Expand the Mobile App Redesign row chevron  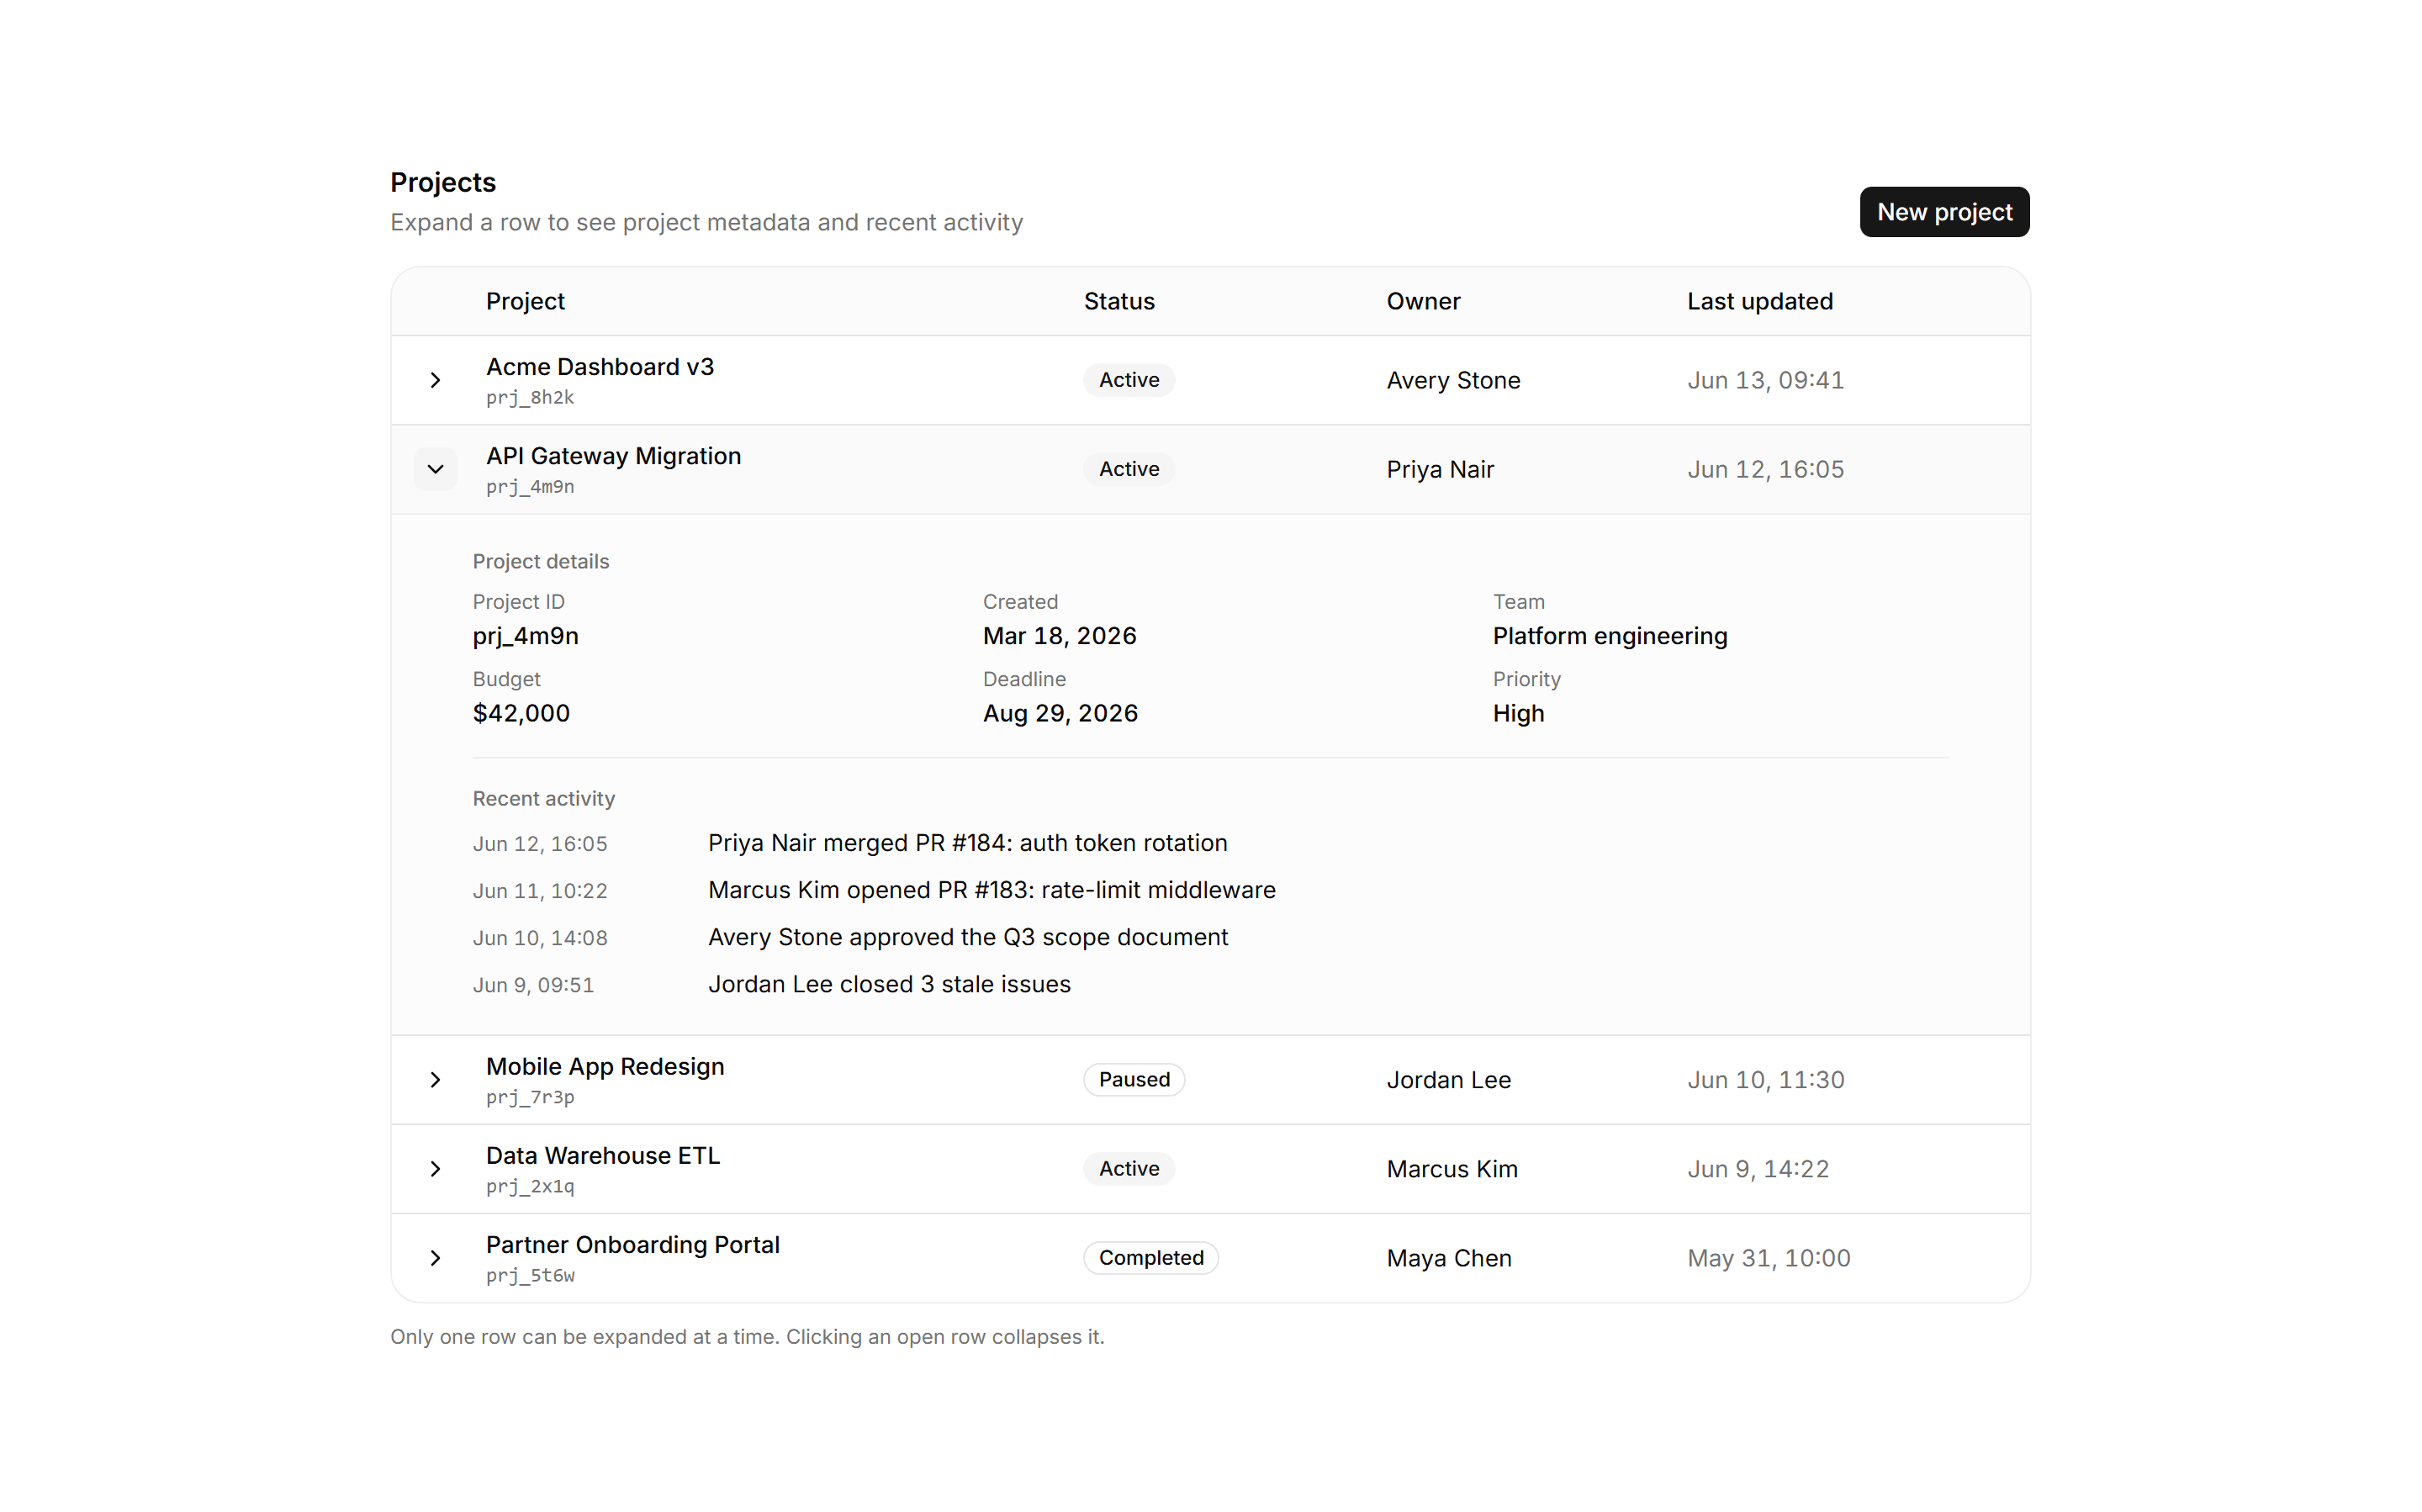[435, 1080]
